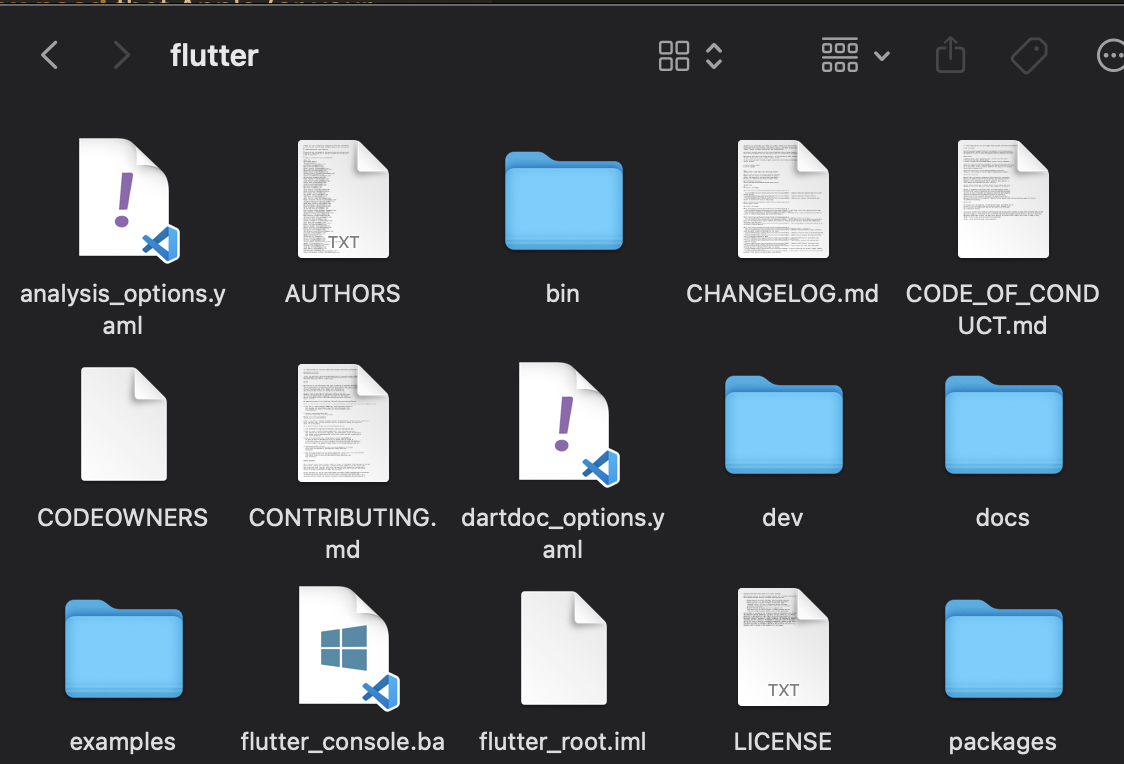Select the docs folder icon

click(1004, 424)
